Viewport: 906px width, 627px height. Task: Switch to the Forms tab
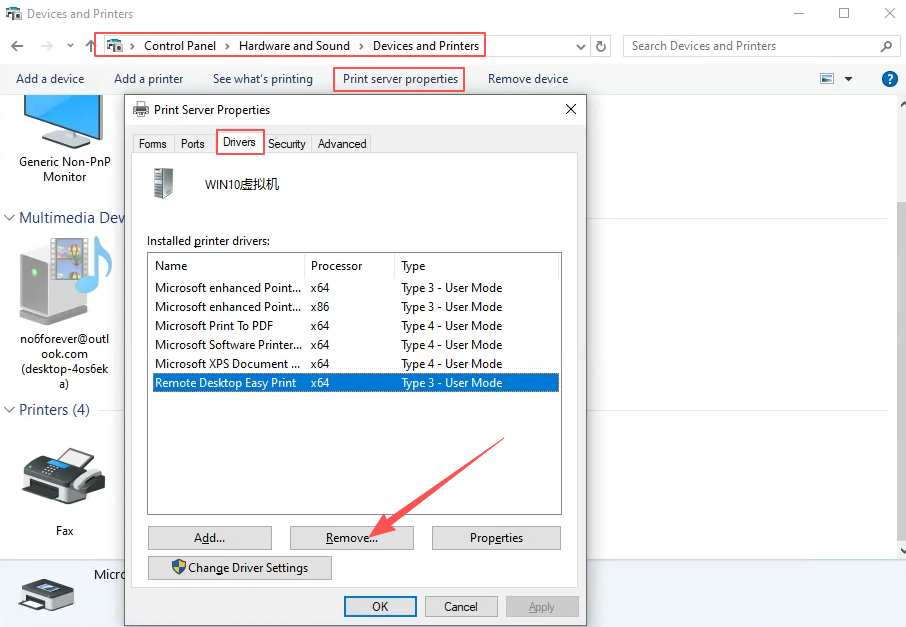153,144
